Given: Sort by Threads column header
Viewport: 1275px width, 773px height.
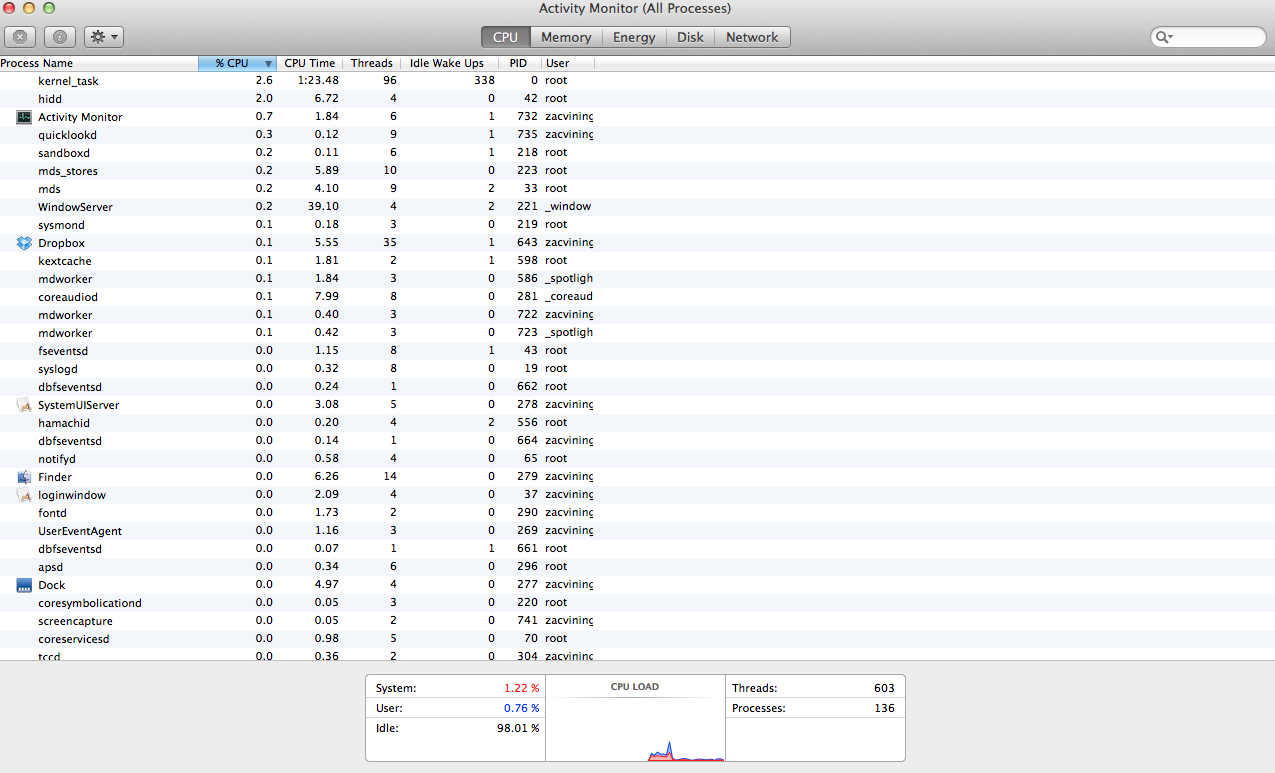Looking at the screenshot, I should 372,63.
